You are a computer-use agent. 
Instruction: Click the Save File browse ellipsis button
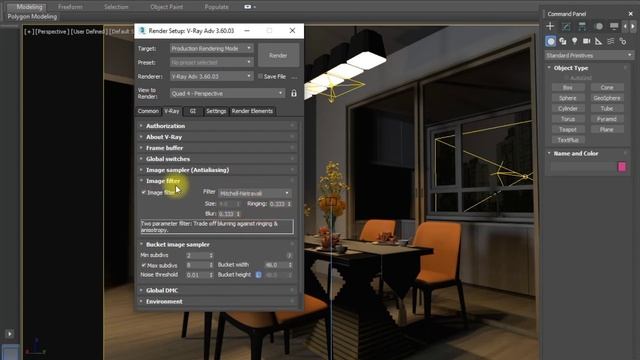[294, 77]
